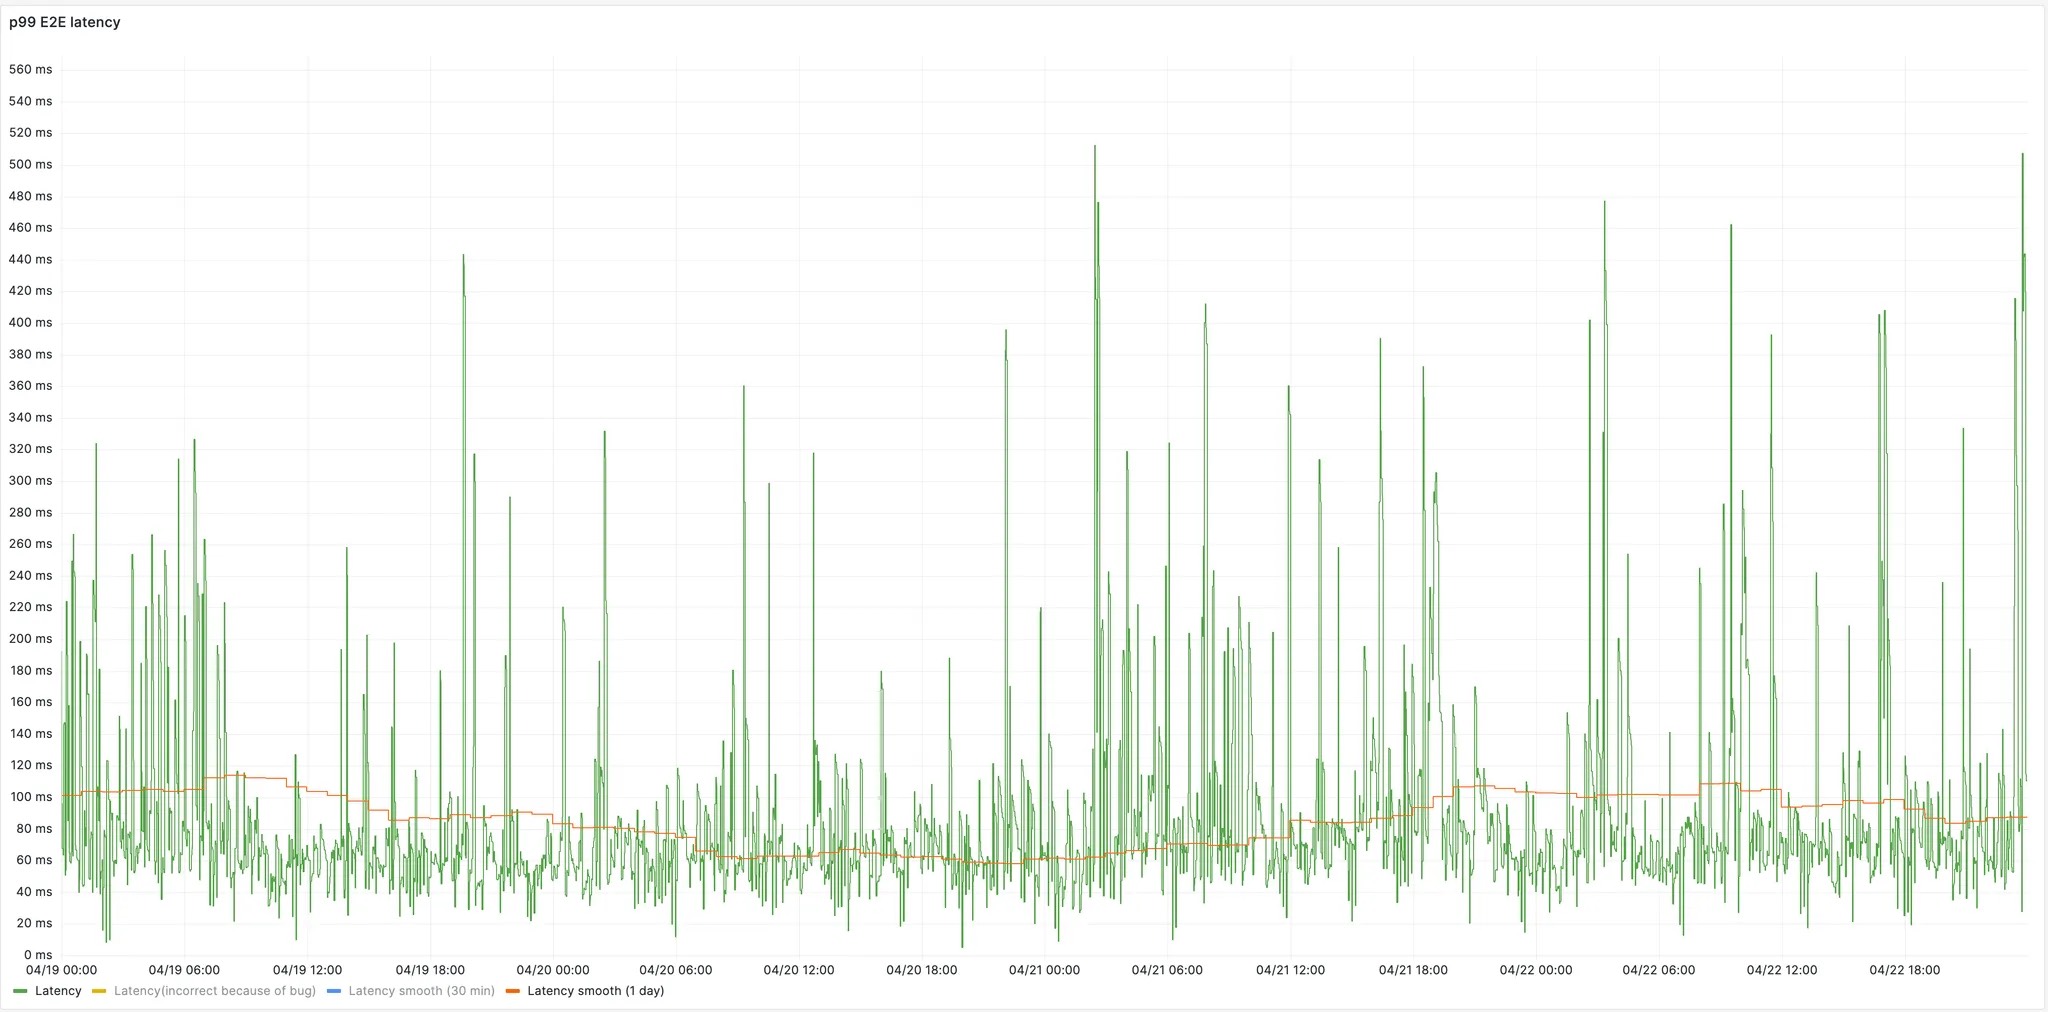The width and height of the screenshot is (2048, 1012).
Task: Click the blue marker for Latency smooth (30 min)
Action: (x=333, y=991)
